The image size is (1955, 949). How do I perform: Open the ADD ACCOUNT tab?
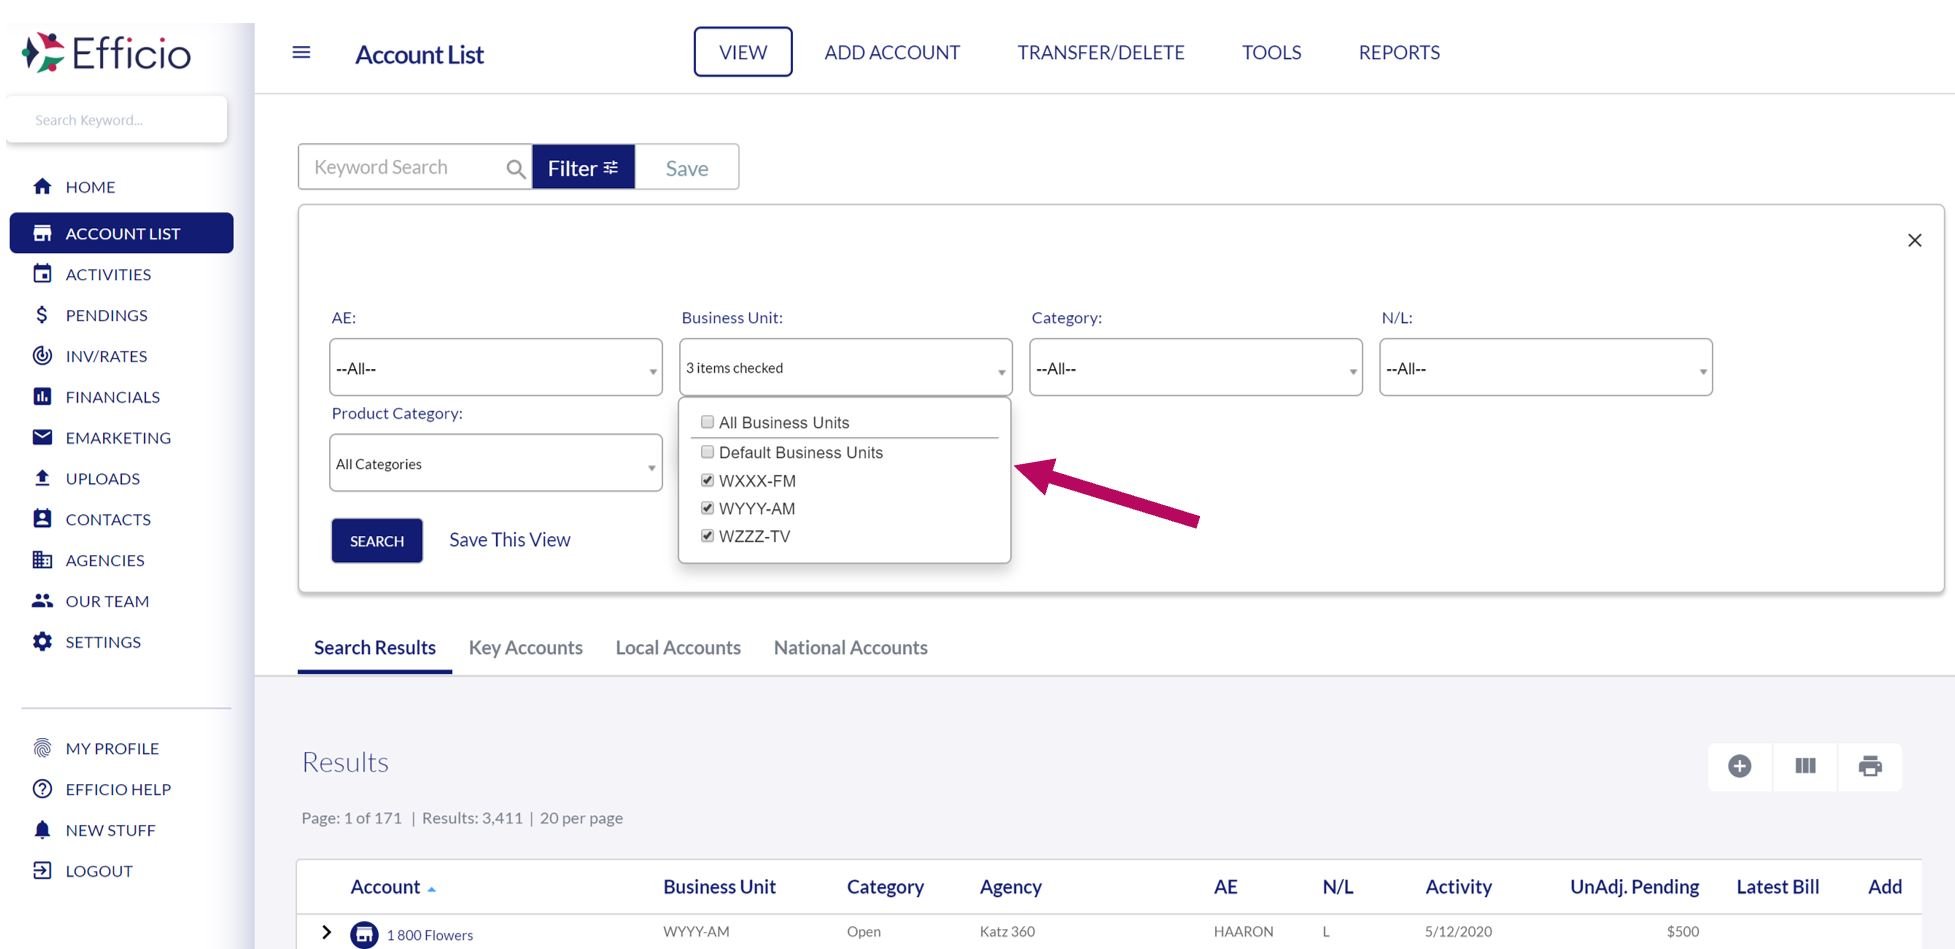tap(892, 52)
